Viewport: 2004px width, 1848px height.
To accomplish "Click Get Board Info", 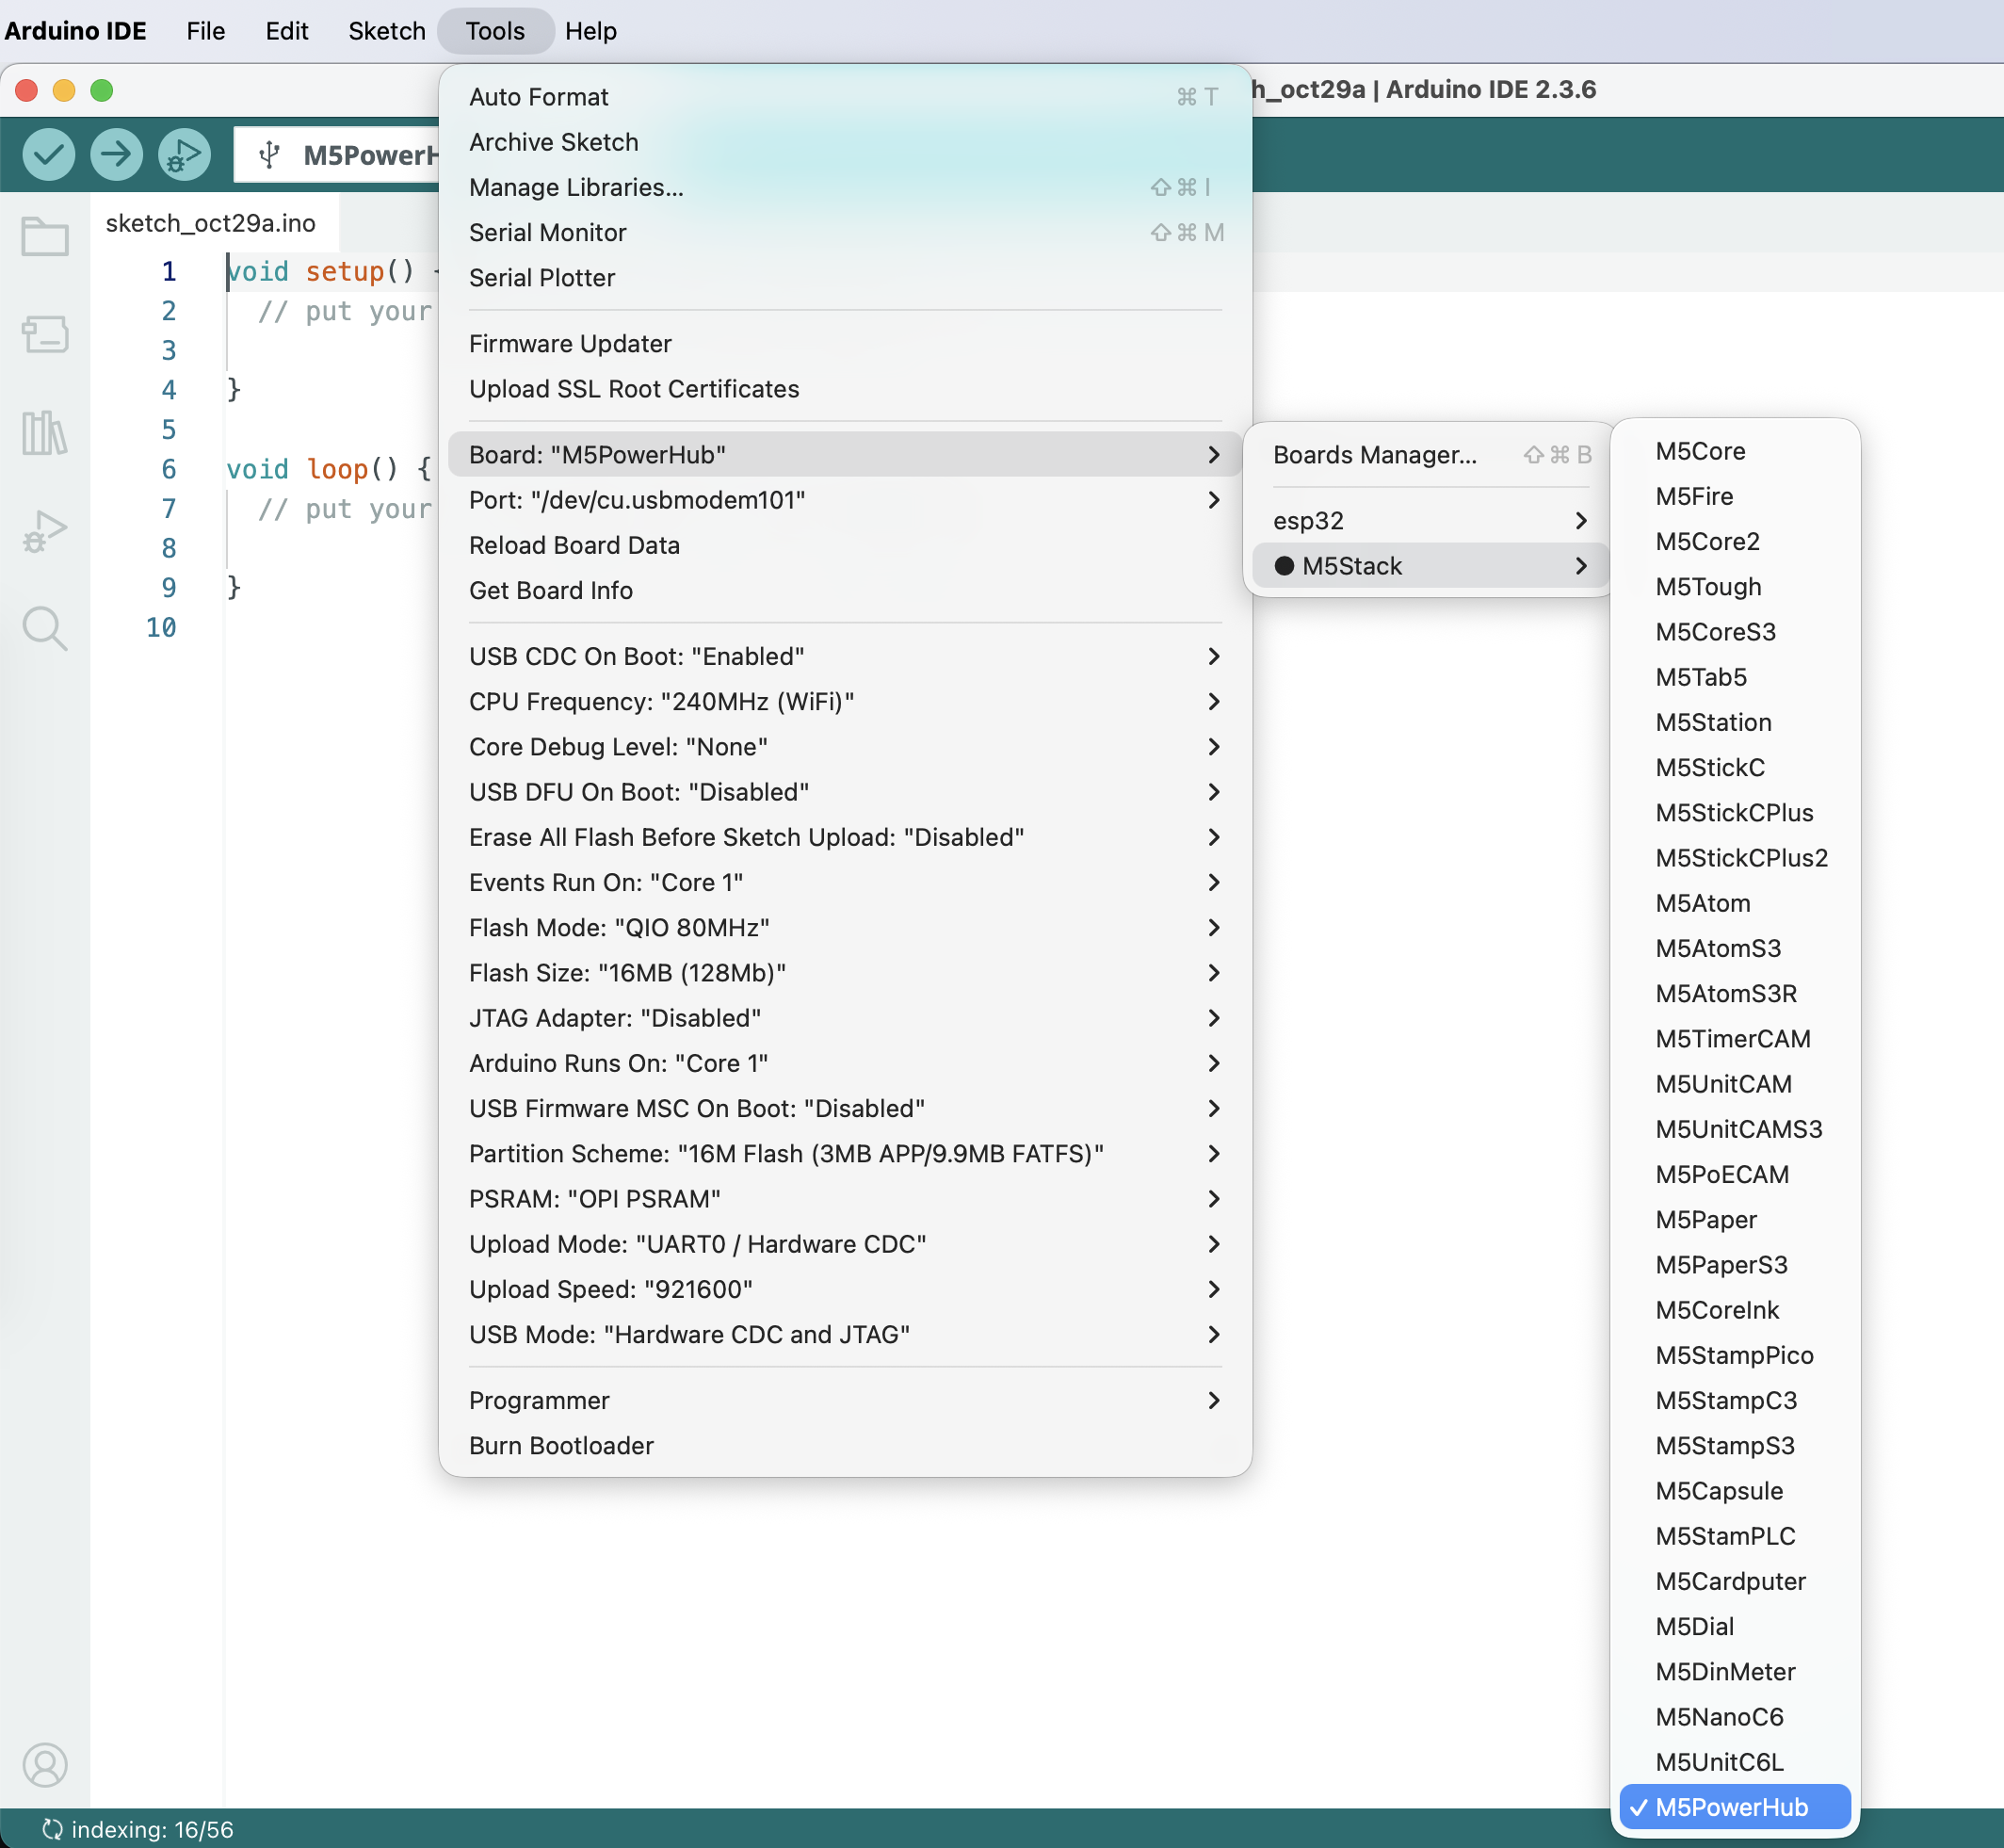I will point(550,590).
